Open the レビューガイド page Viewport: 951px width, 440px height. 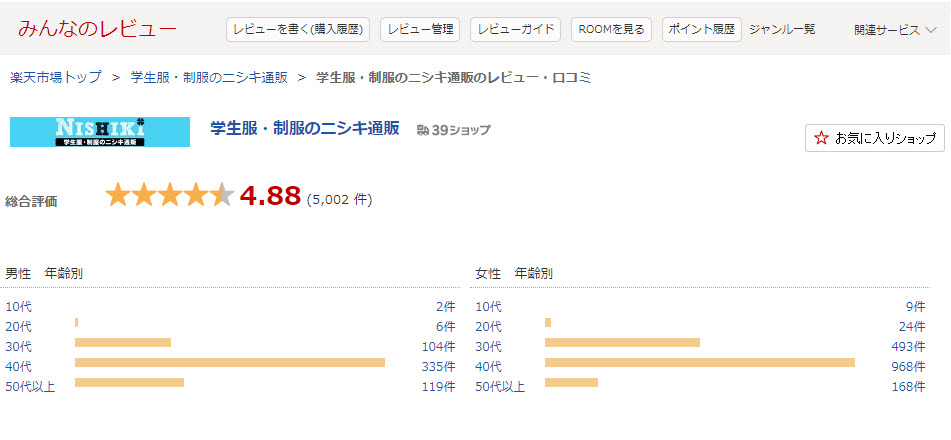click(x=515, y=30)
